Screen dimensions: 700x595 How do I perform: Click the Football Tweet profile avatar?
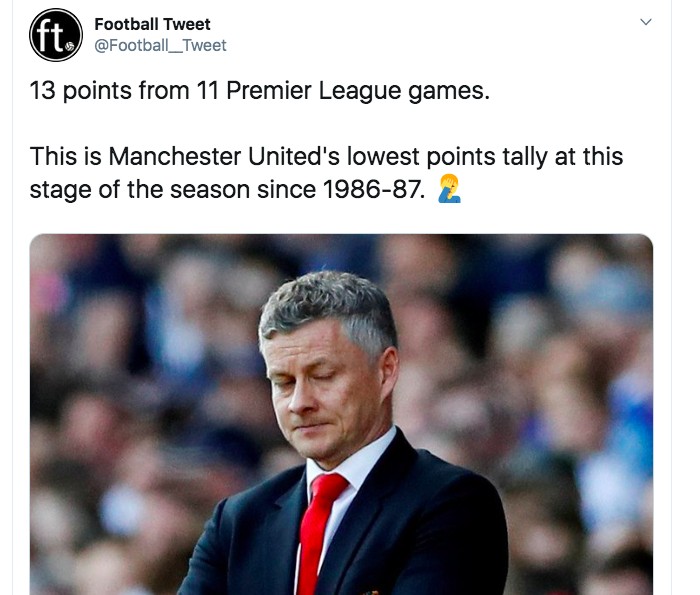[x=56, y=35]
